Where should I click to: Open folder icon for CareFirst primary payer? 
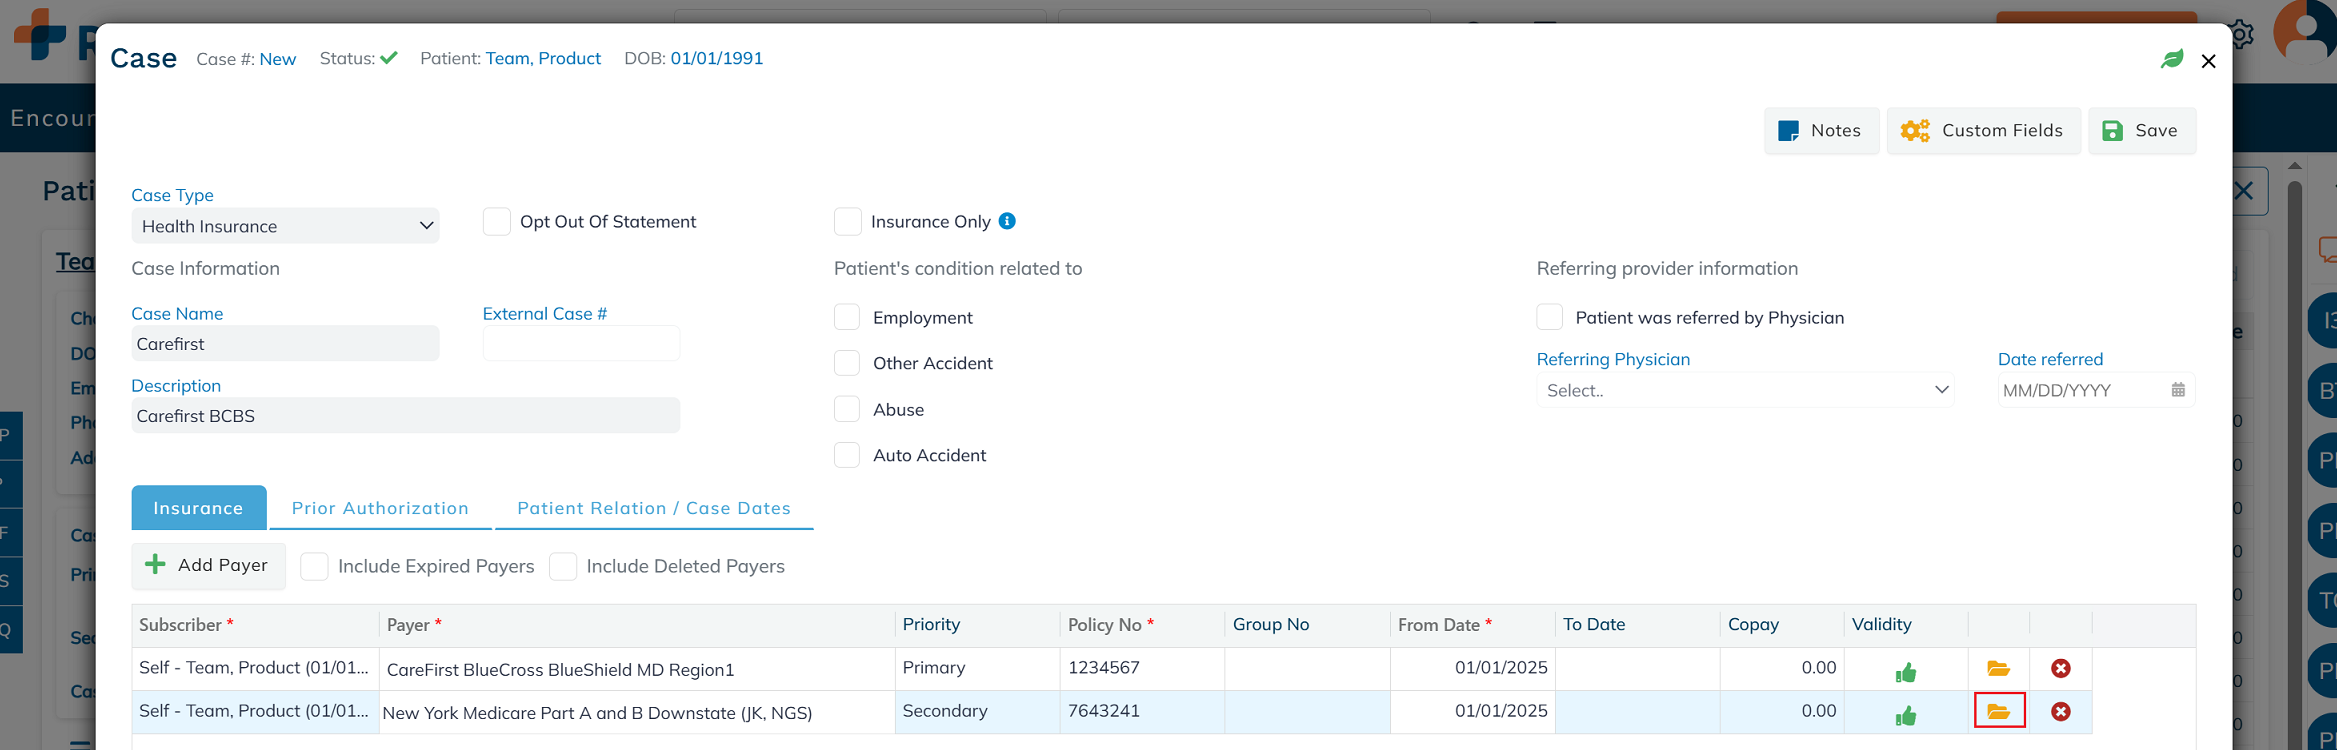point(1998,669)
